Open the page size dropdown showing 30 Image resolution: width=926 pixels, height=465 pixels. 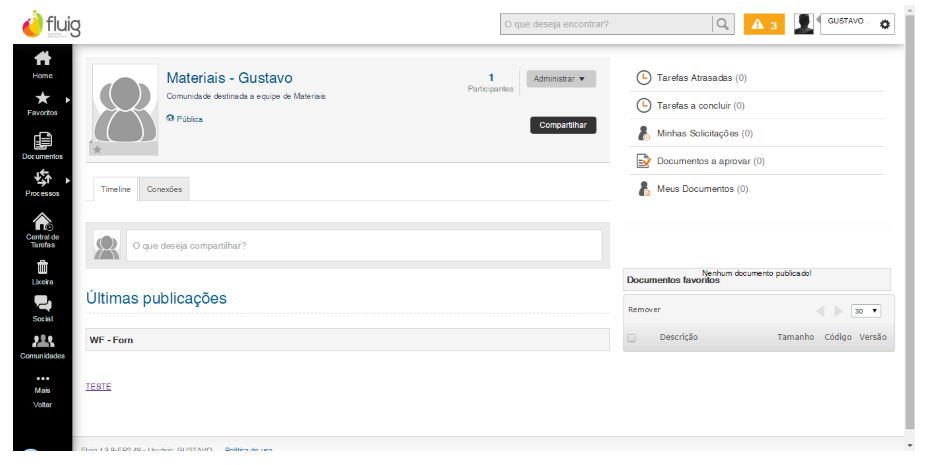865,311
